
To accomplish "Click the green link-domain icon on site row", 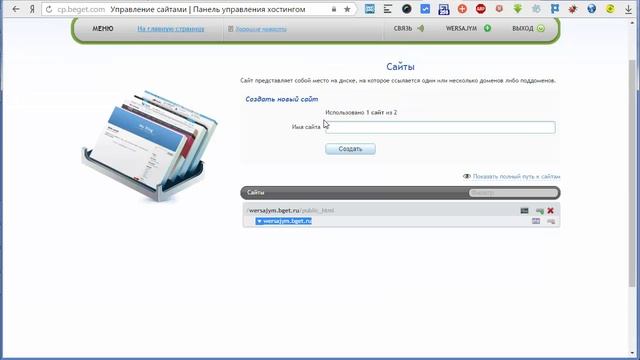I will [x=540, y=211].
